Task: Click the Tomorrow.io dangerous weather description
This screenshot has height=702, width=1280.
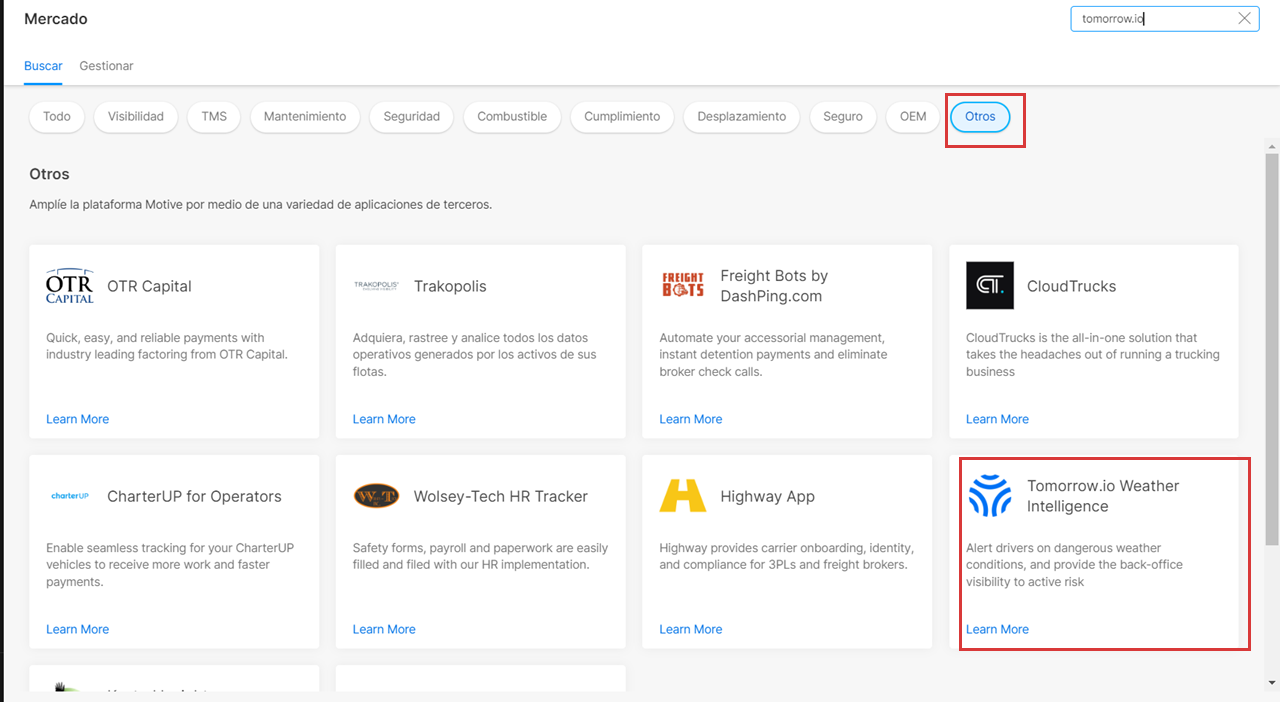Action: (x=1074, y=565)
